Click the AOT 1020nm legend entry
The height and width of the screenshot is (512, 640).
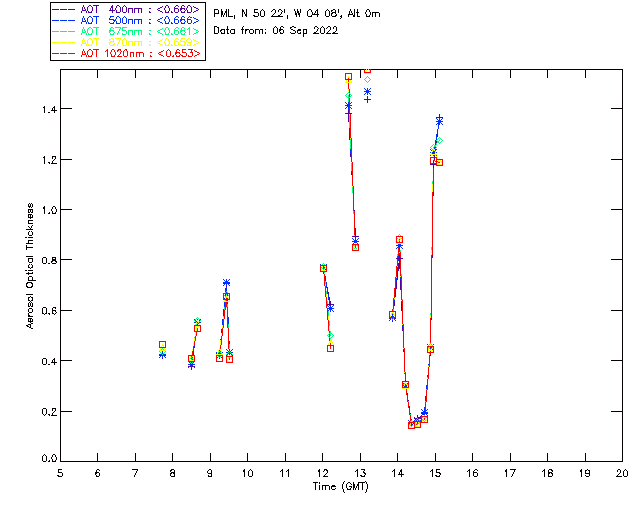click(127, 53)
